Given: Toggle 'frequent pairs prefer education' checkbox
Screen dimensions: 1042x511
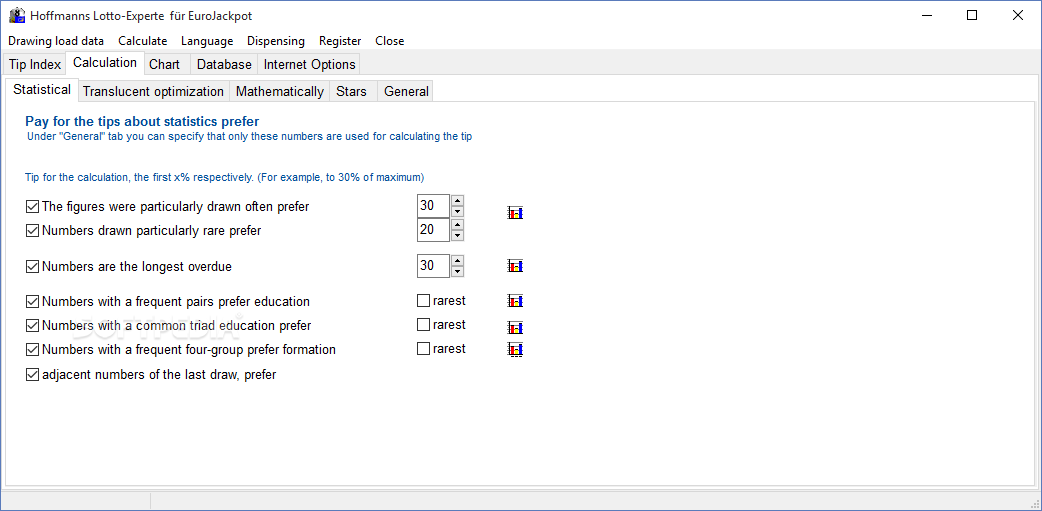Looking at the screenshot, I should (32, 302).
